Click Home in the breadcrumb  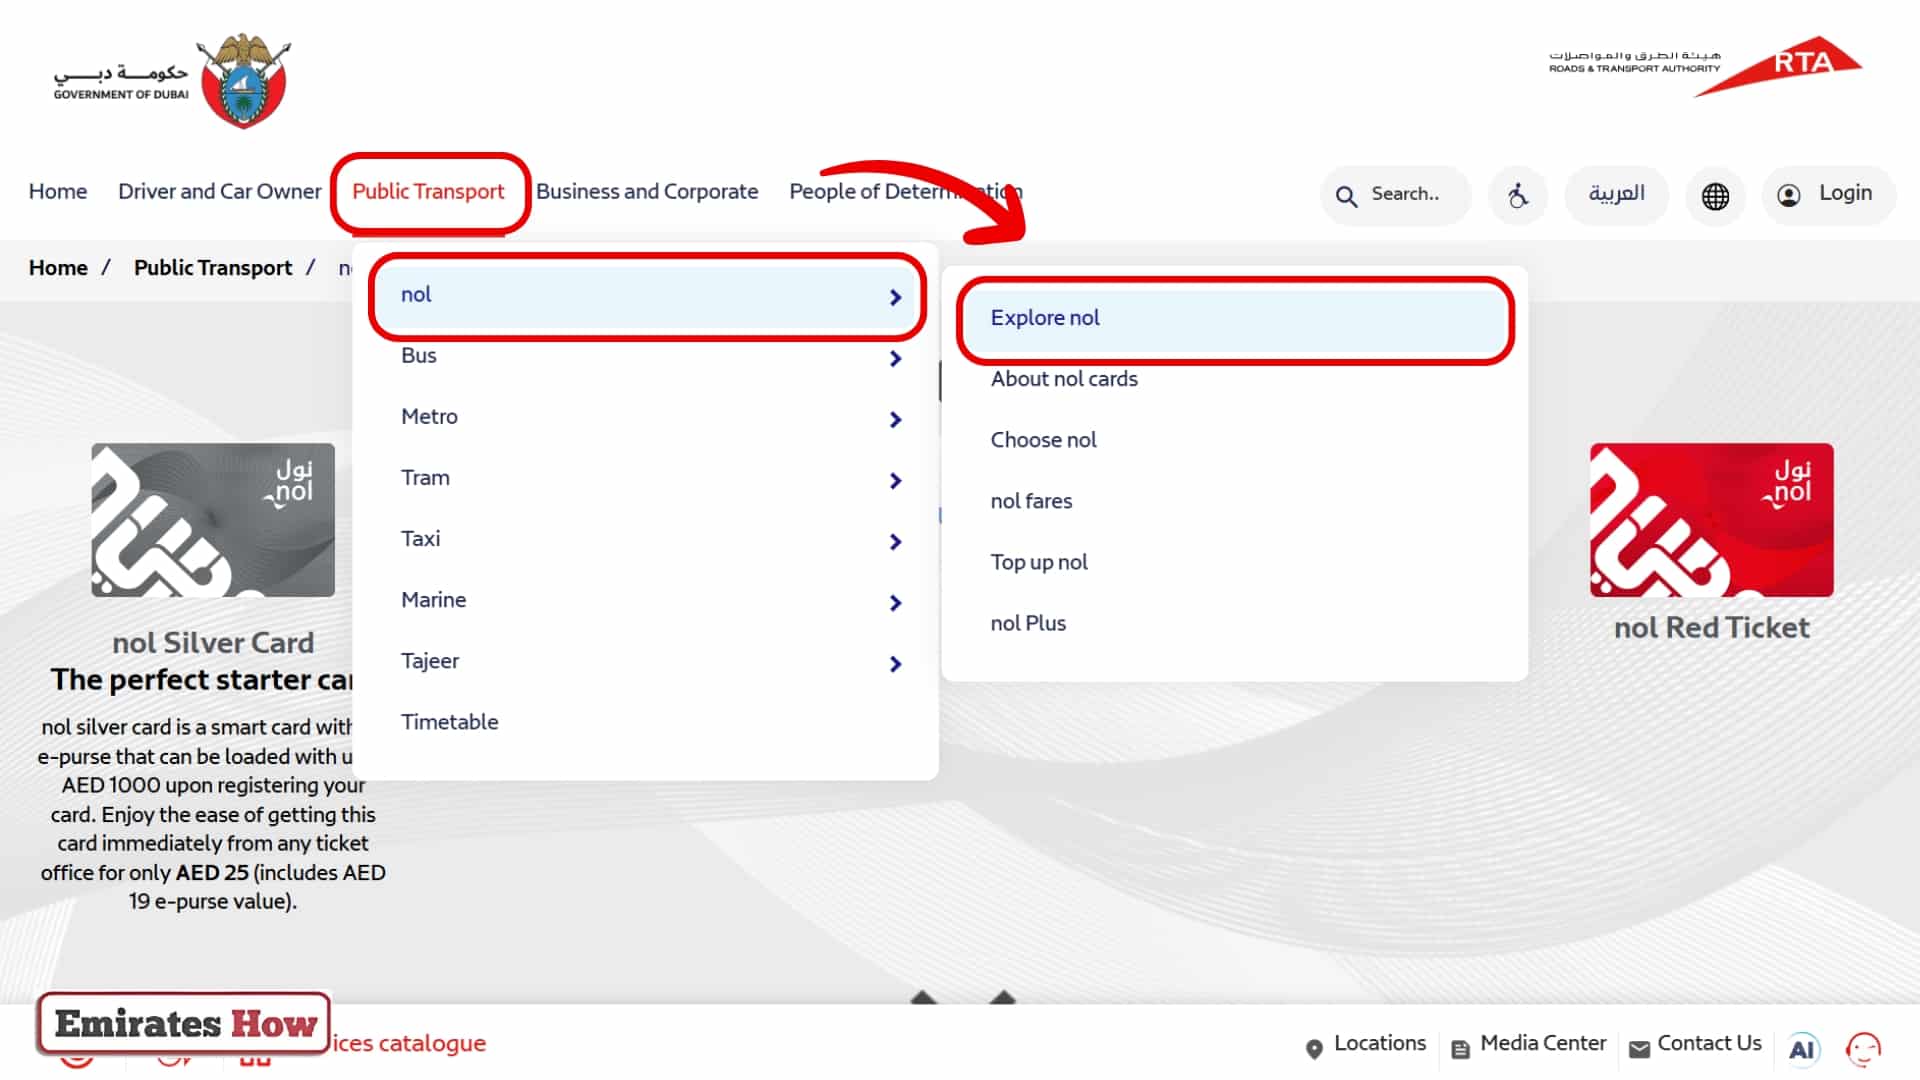pyautogui.click(x=58, y=268)
